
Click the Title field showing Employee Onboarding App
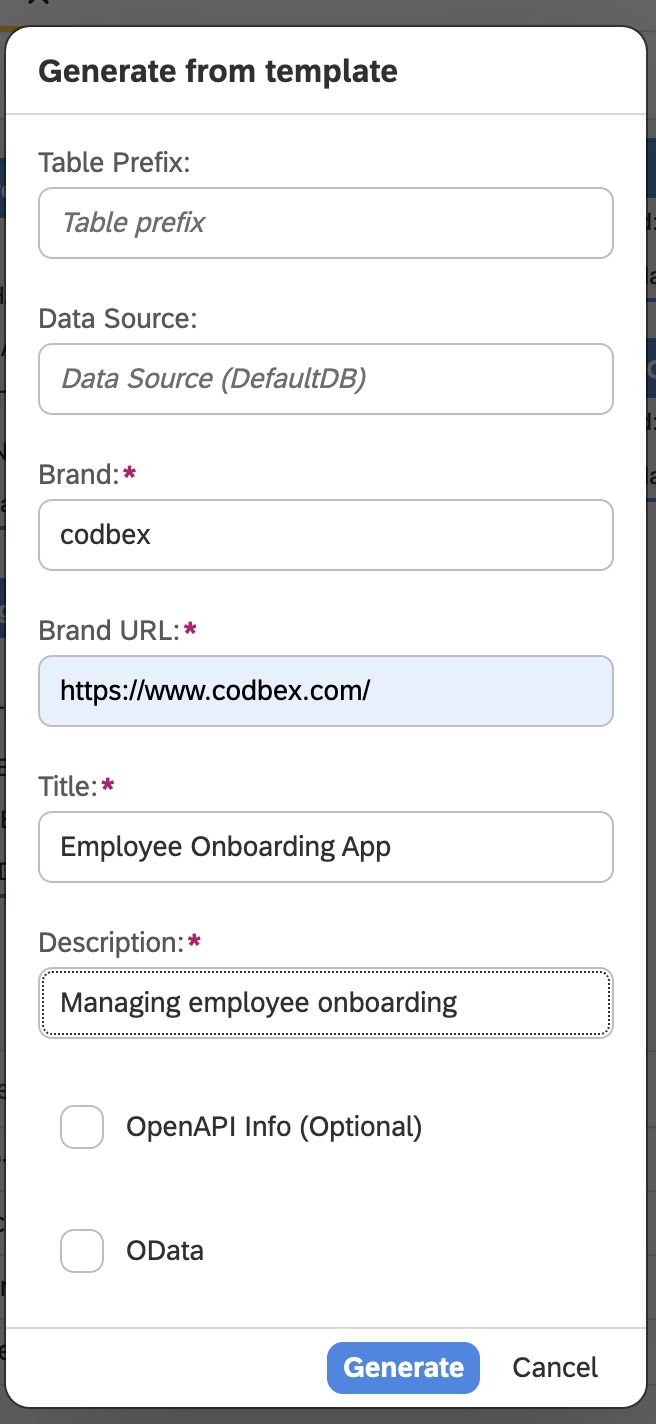(326, 847)
